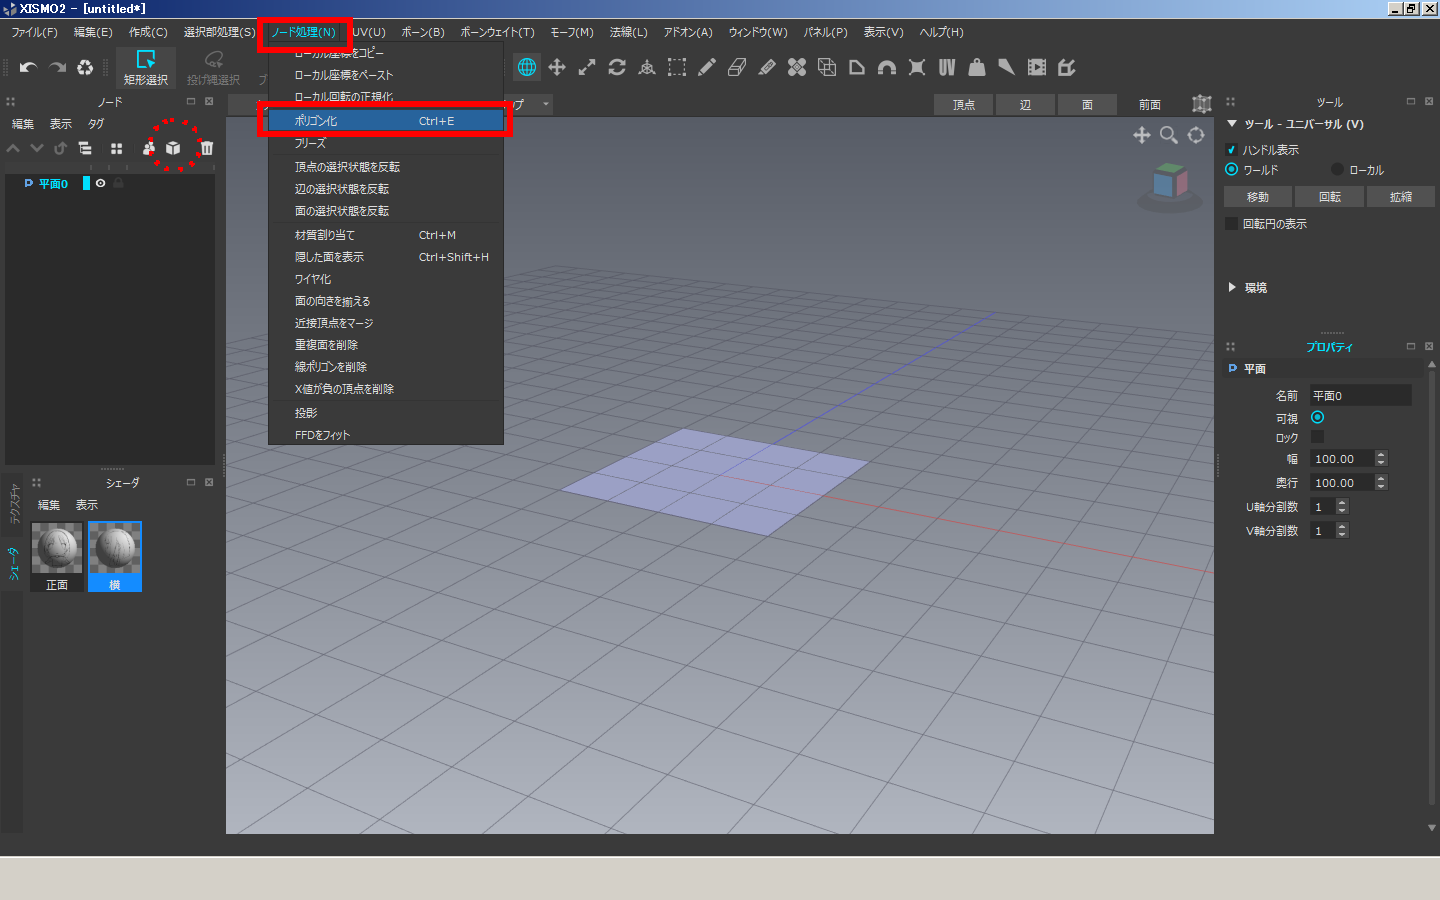This screenshot has width=1440, height=900.
Task: Toggle visibility eye of 平面0 node
Action: pos(100,183)
